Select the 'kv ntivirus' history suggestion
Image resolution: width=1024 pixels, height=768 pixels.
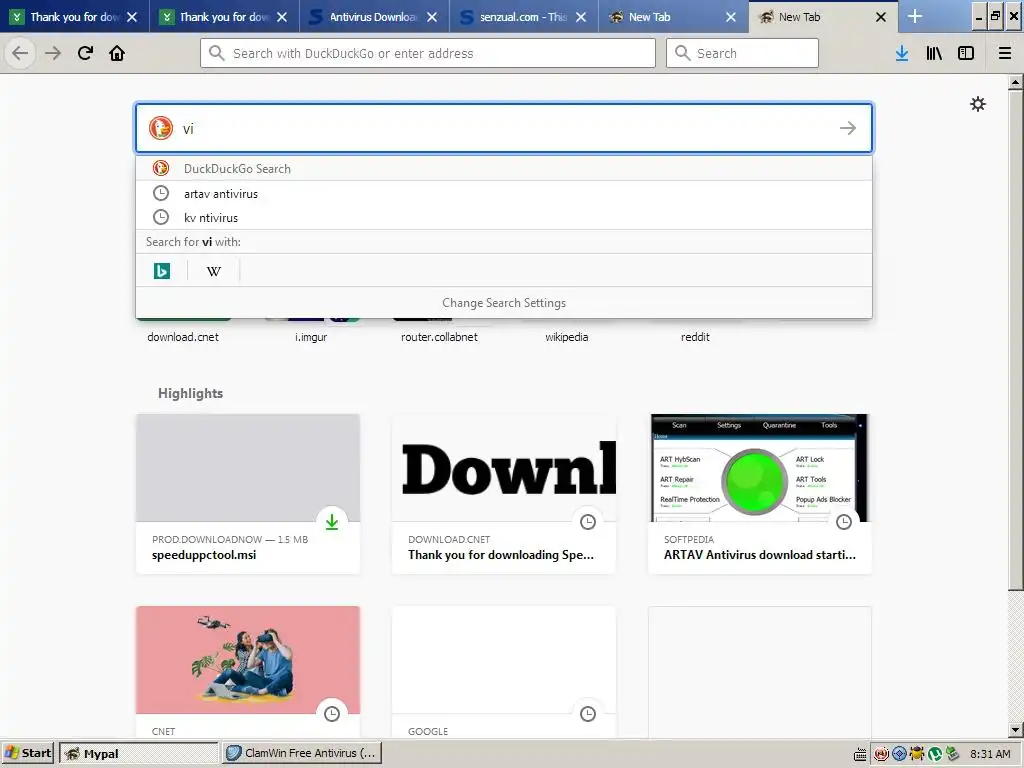(x=504, y=217)
